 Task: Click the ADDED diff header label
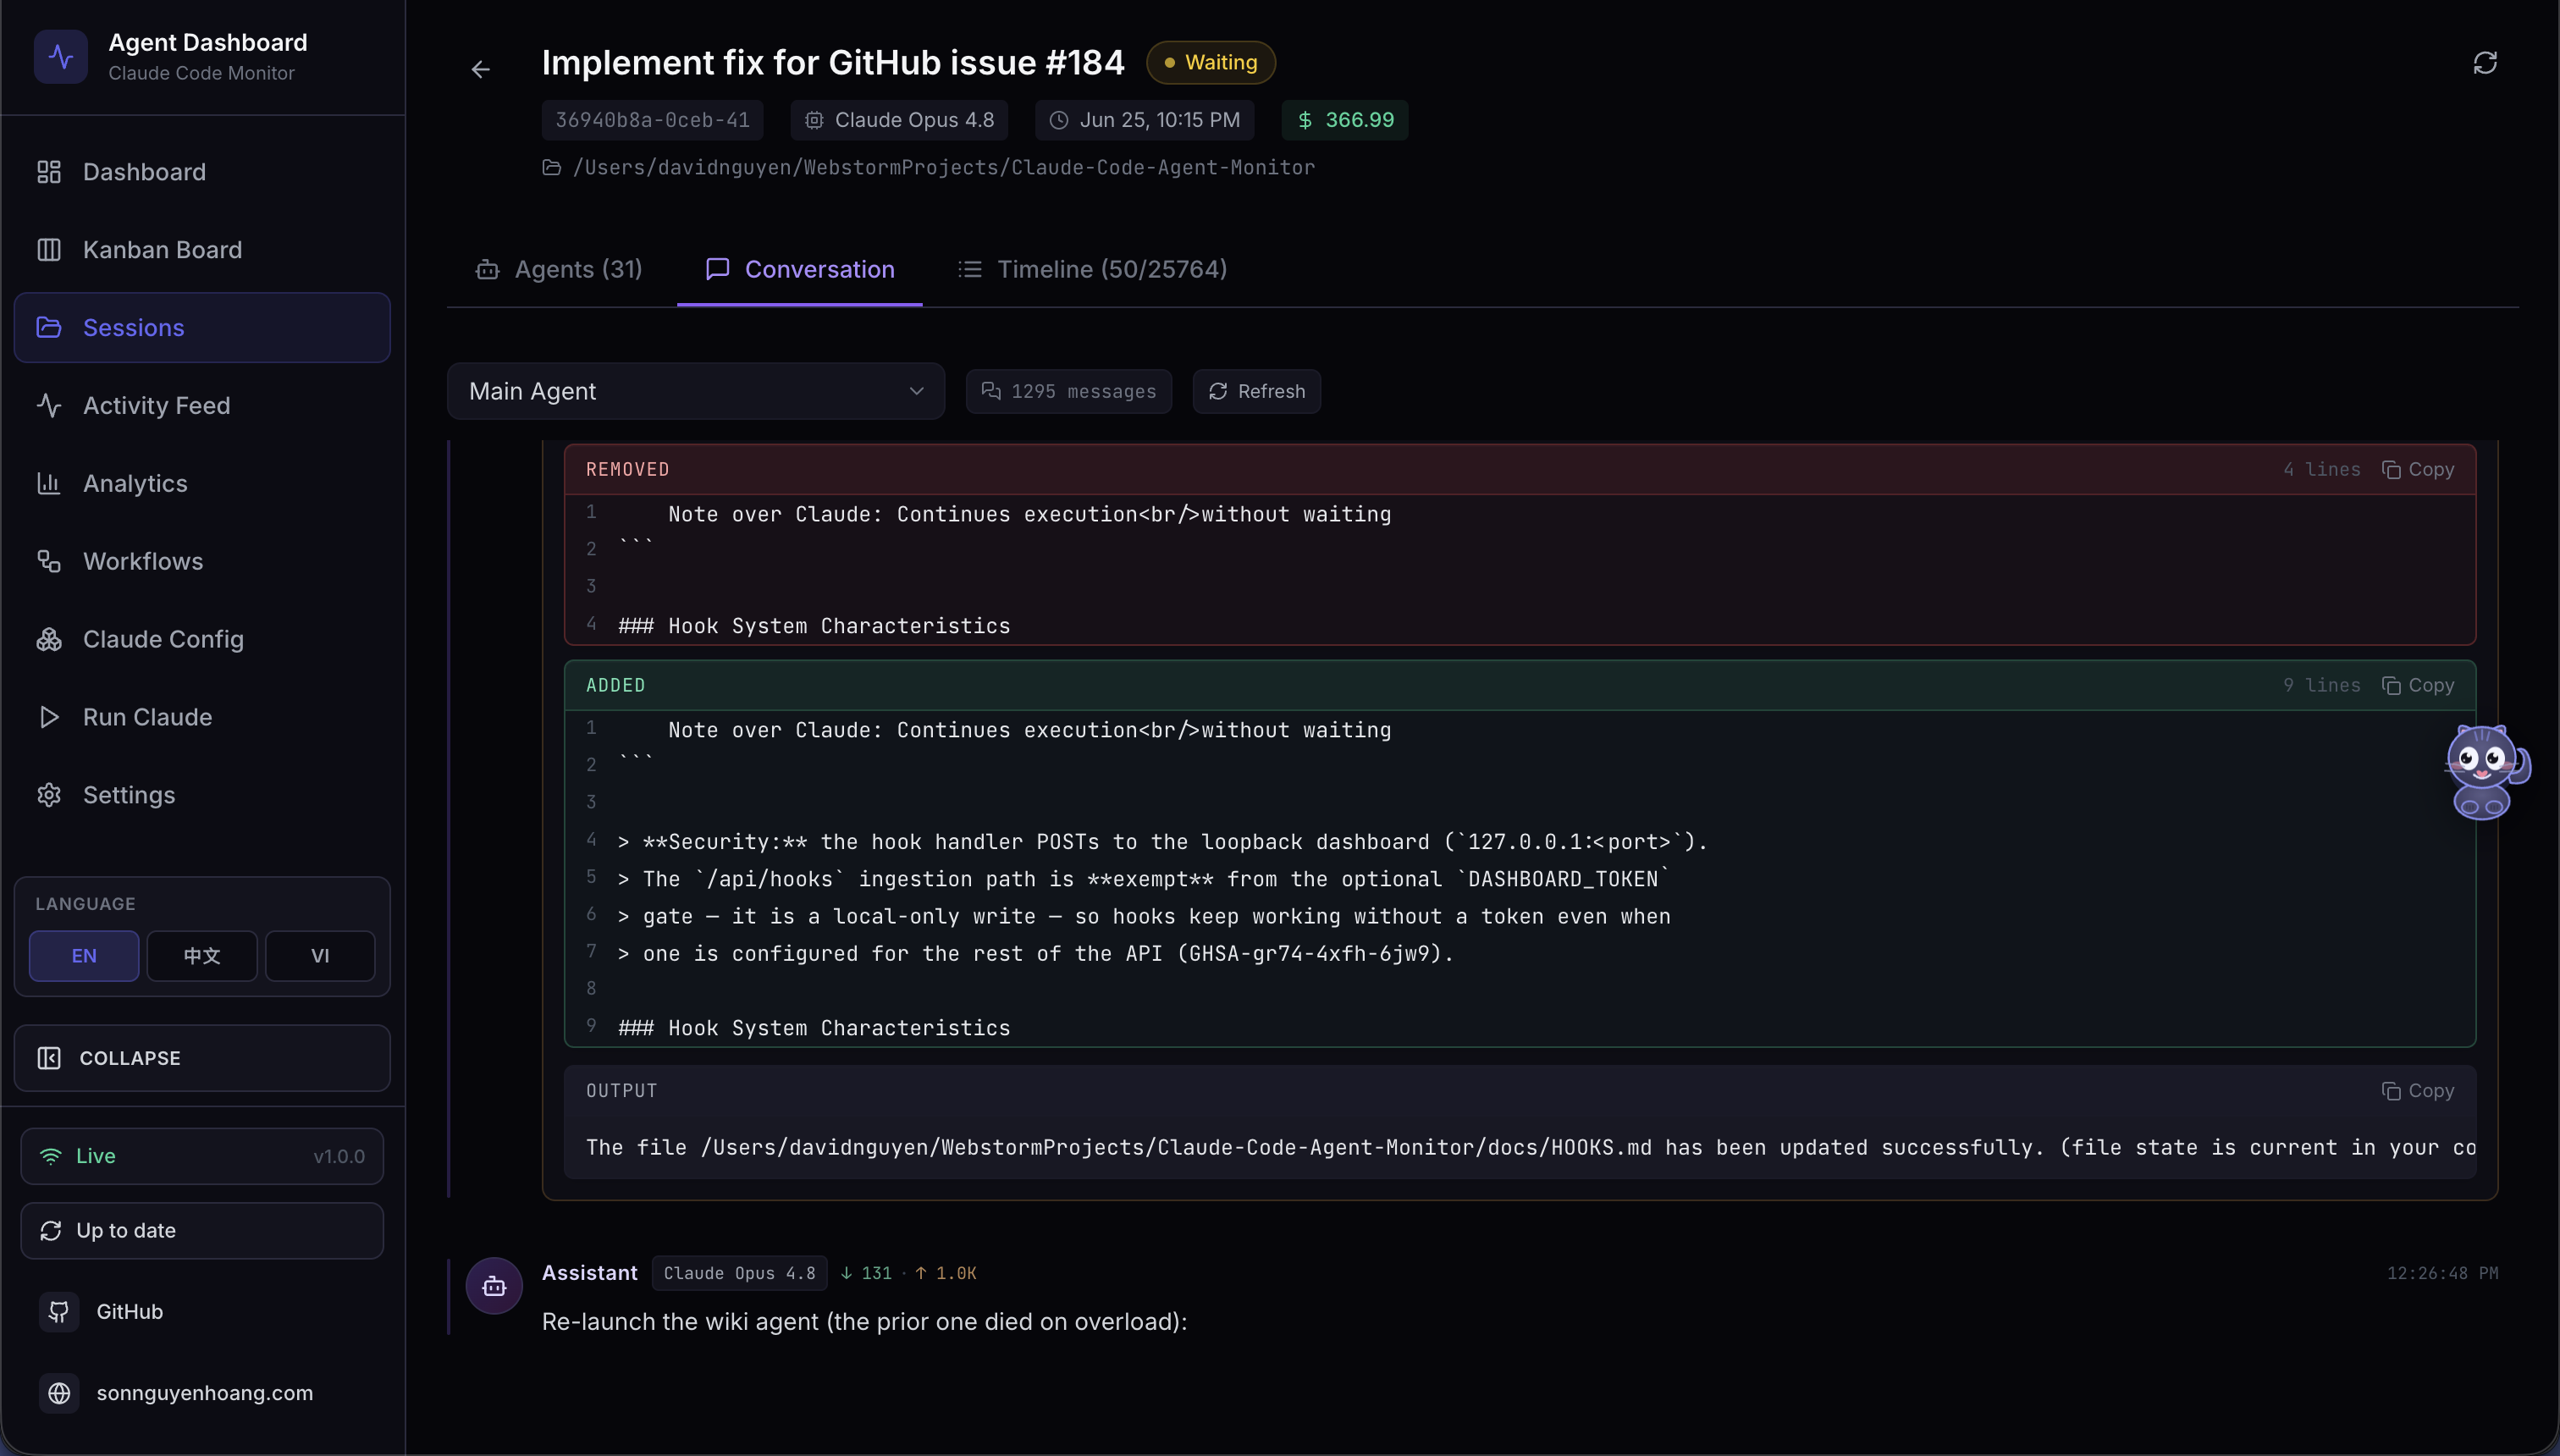[616, 686]
